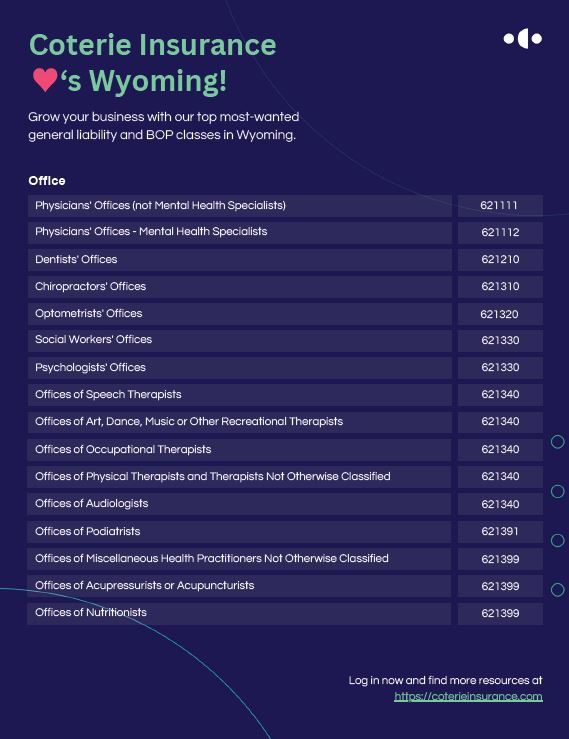Click the 'Grow your business' intro paragraph

point(164,126)
